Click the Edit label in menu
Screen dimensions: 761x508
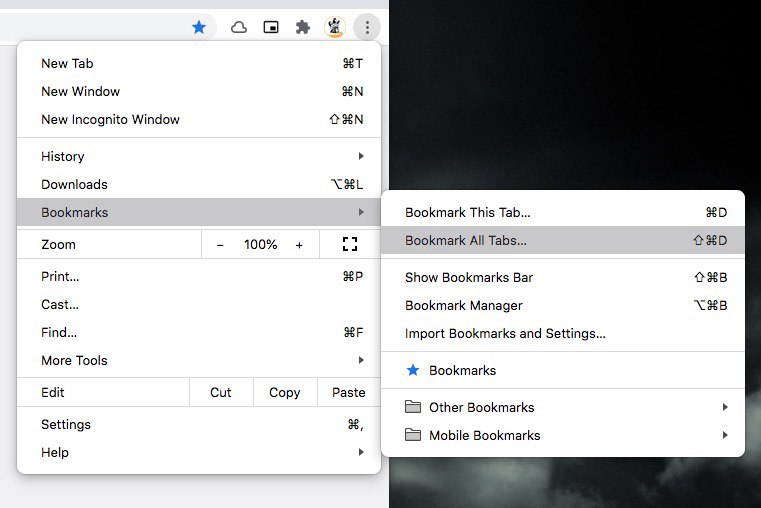point(52,393)
